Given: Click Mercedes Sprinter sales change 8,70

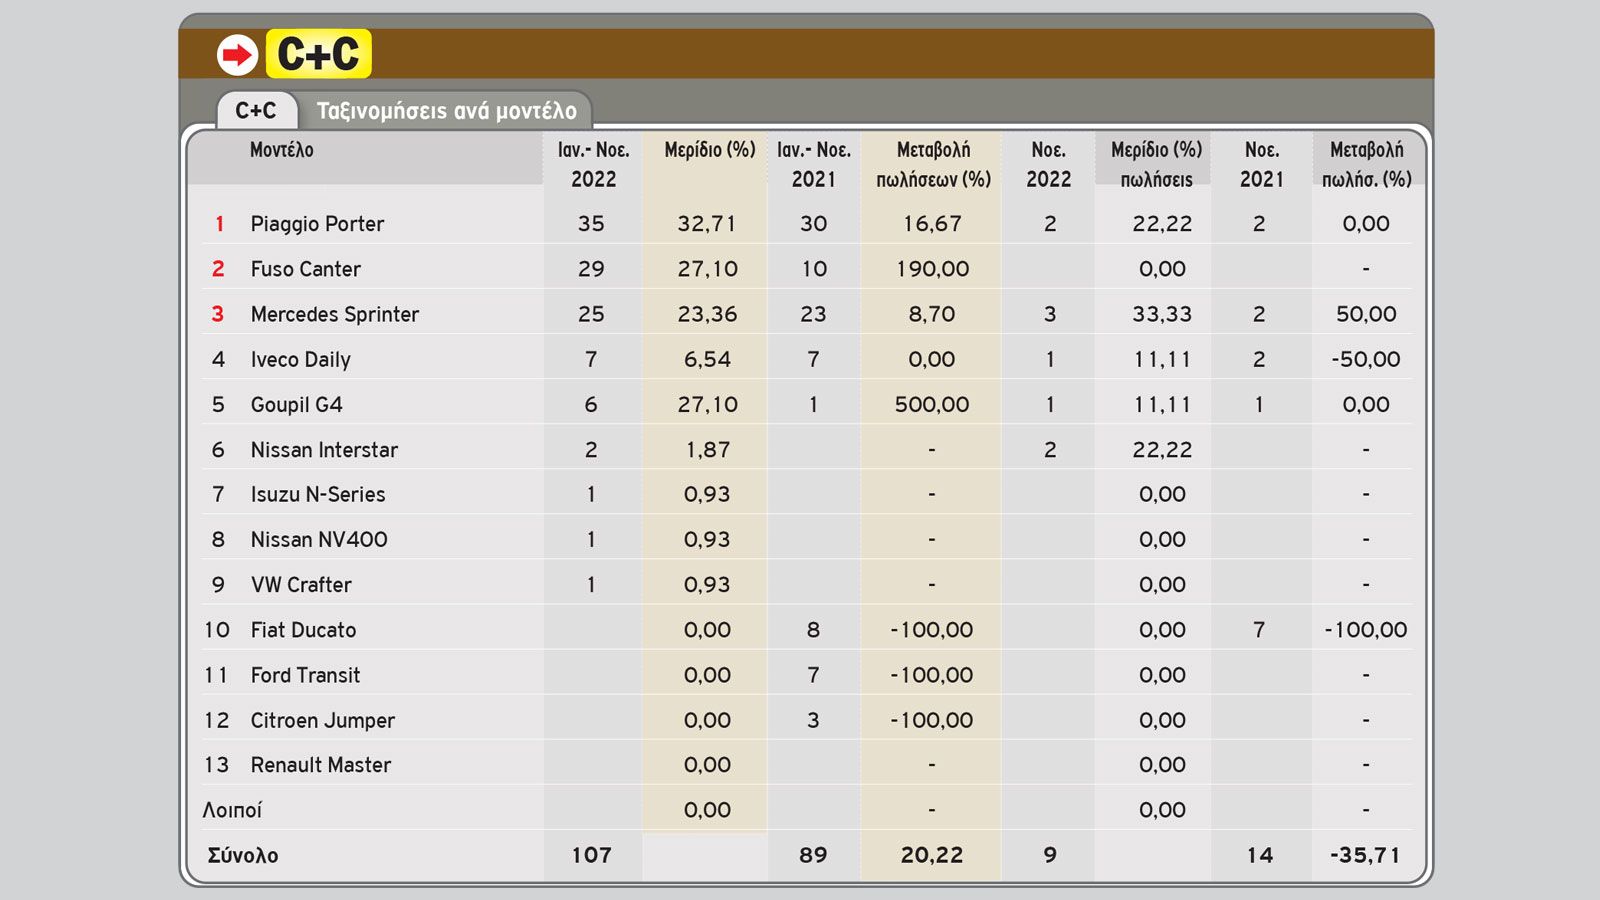Looking at the screenshot, I should click(x=932, y=314).
